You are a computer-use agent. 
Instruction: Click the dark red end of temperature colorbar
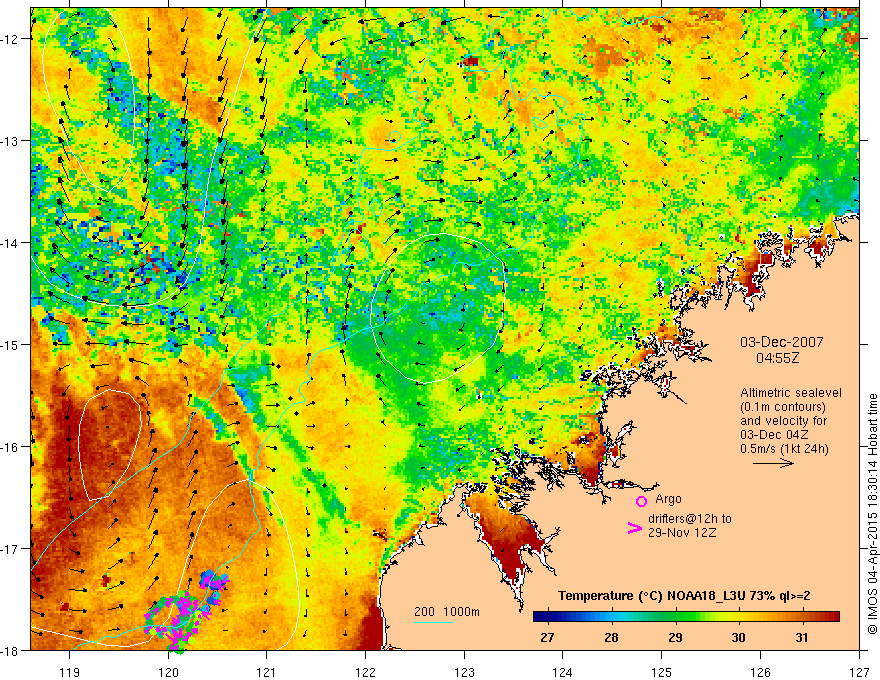click(832, 617)
